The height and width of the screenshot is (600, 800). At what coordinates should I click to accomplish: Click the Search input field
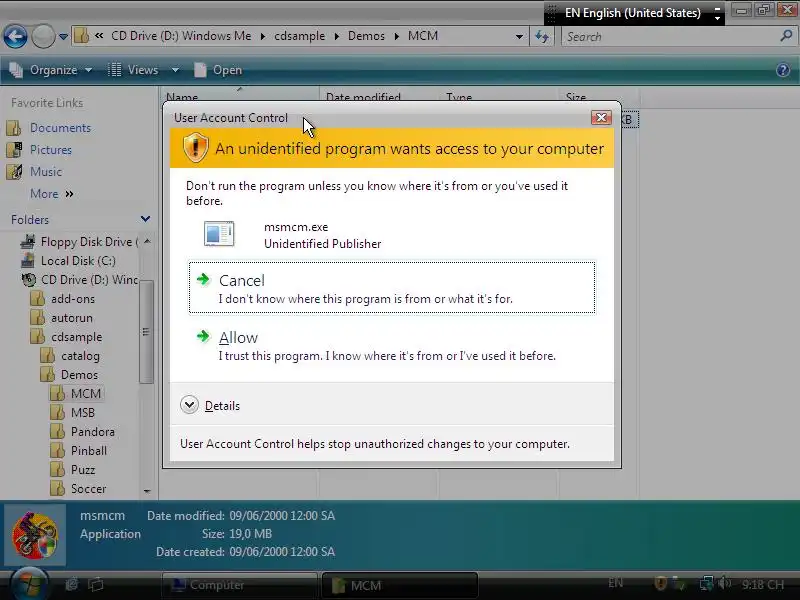click(668, 37)
